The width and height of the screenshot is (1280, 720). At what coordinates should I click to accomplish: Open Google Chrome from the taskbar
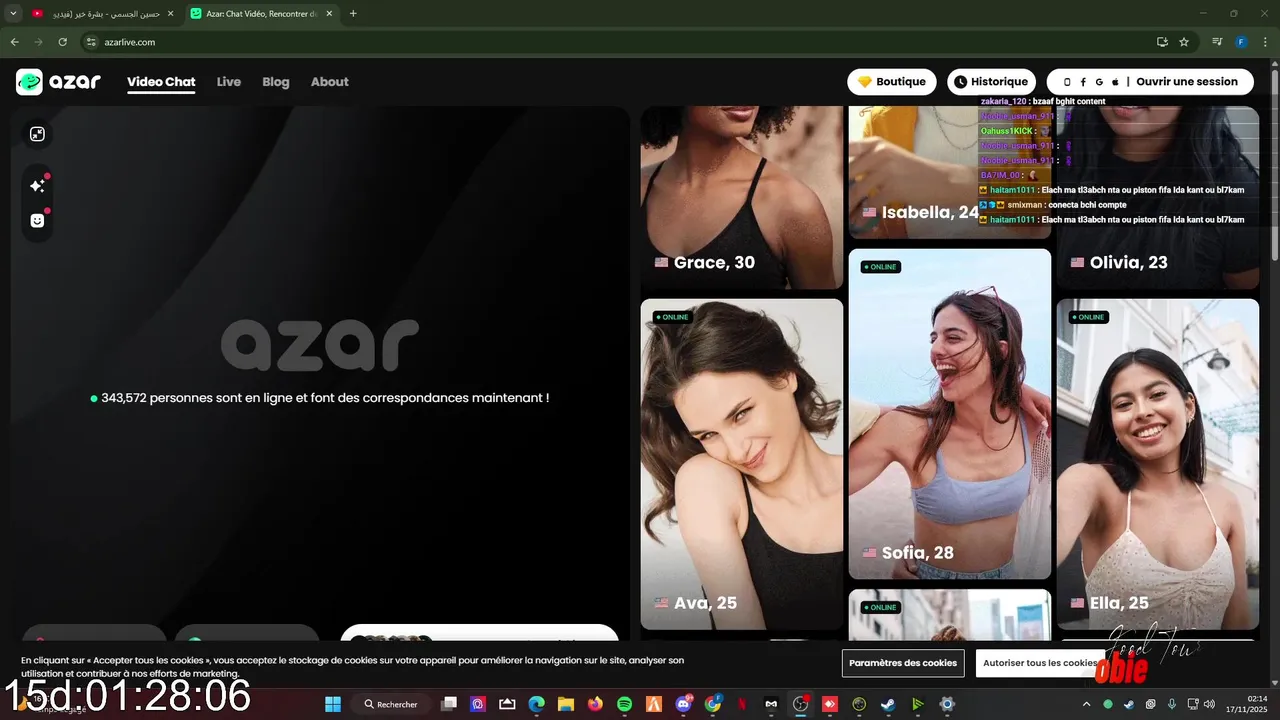(x=712, y=704)
